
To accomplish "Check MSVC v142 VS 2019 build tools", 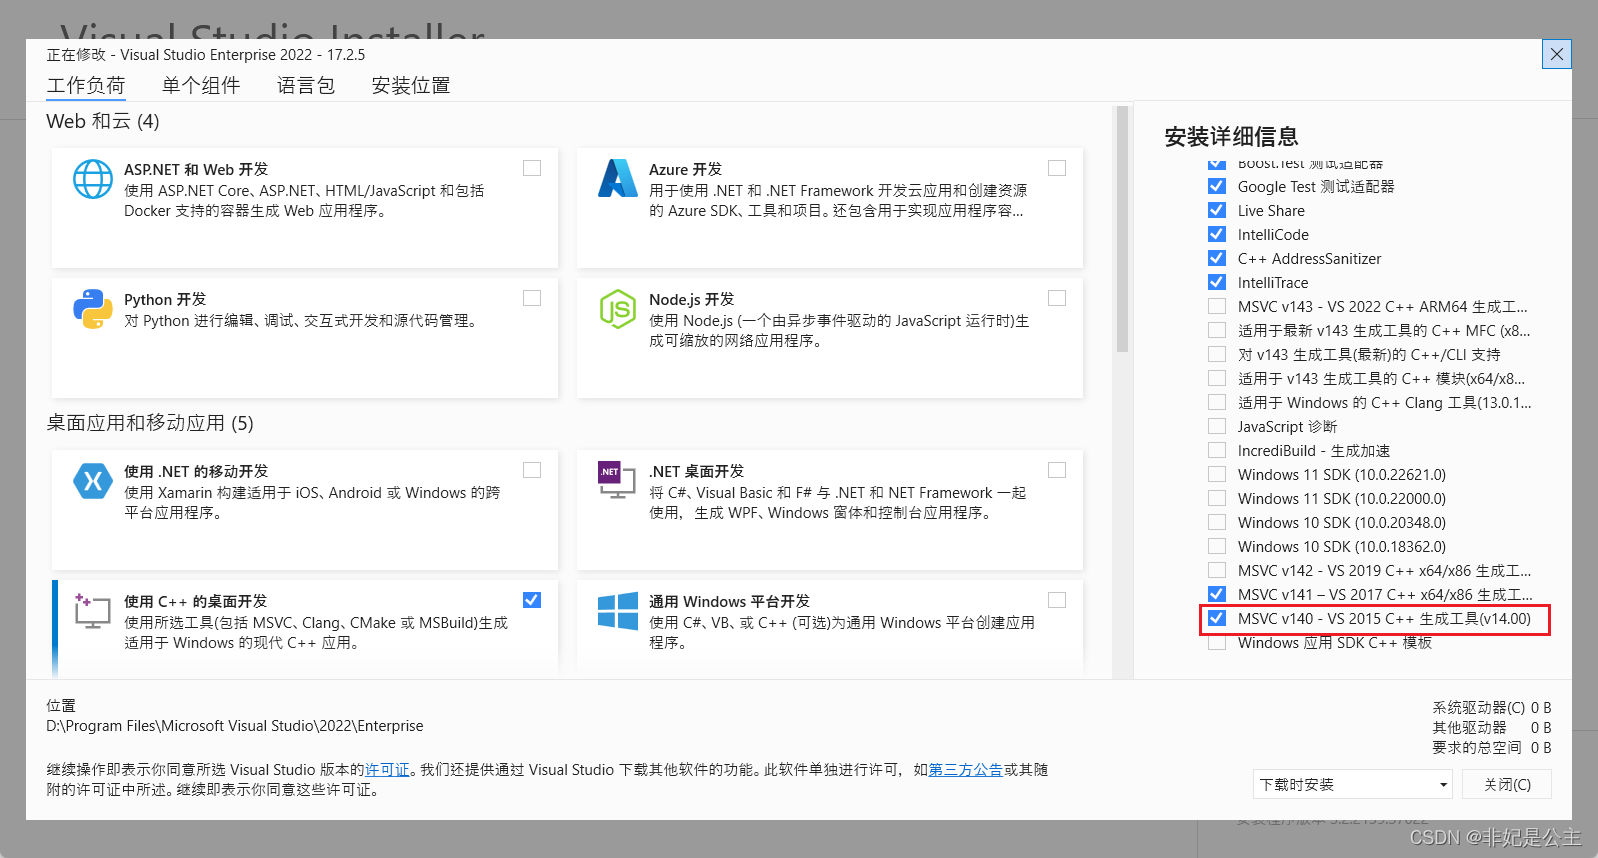I will tap(1217, 570).
